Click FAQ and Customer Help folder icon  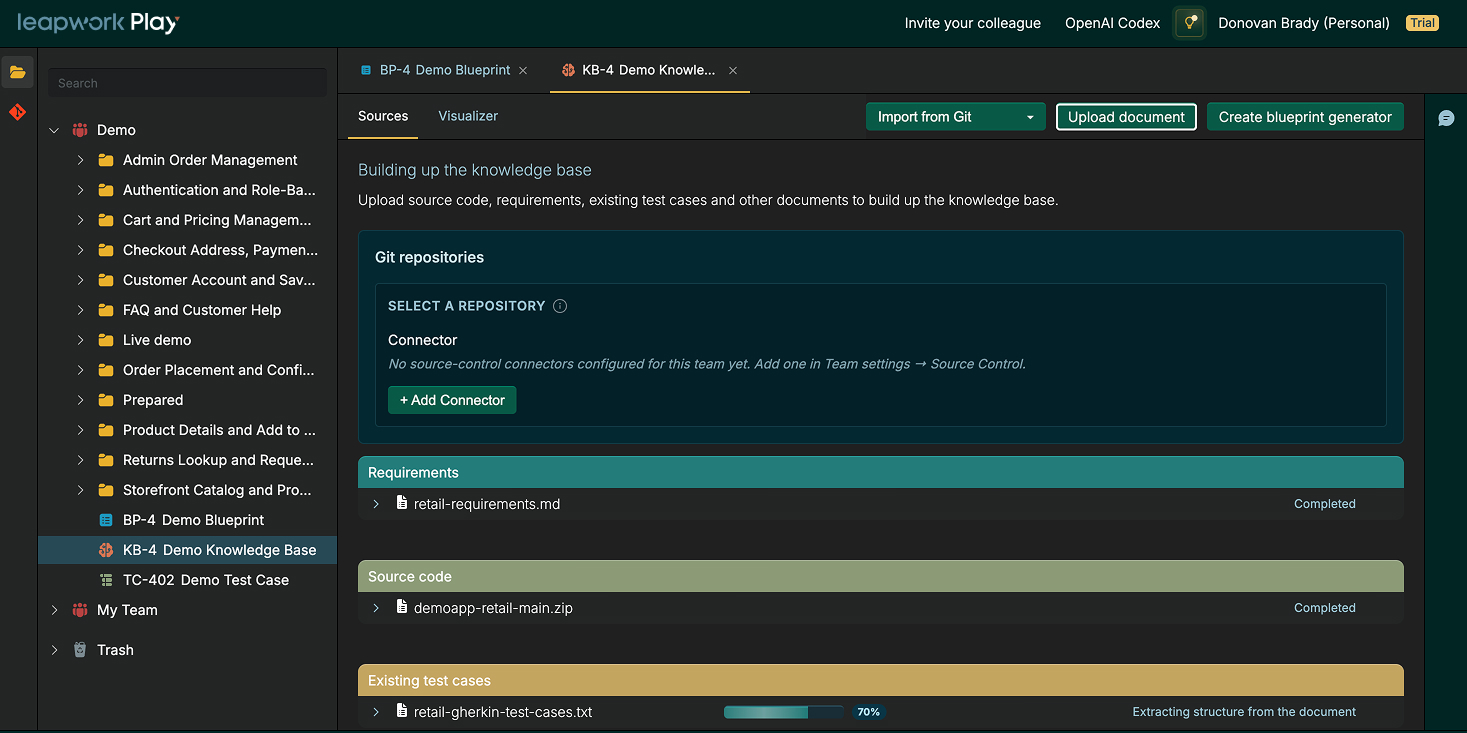pyautogui.click(x=106, y=310)
